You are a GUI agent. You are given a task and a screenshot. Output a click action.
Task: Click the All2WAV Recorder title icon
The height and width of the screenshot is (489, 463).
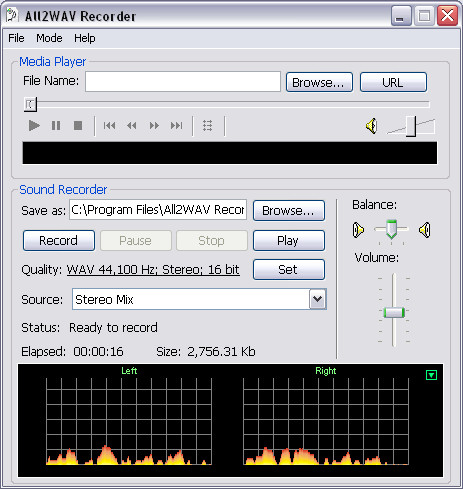point(12,15)
